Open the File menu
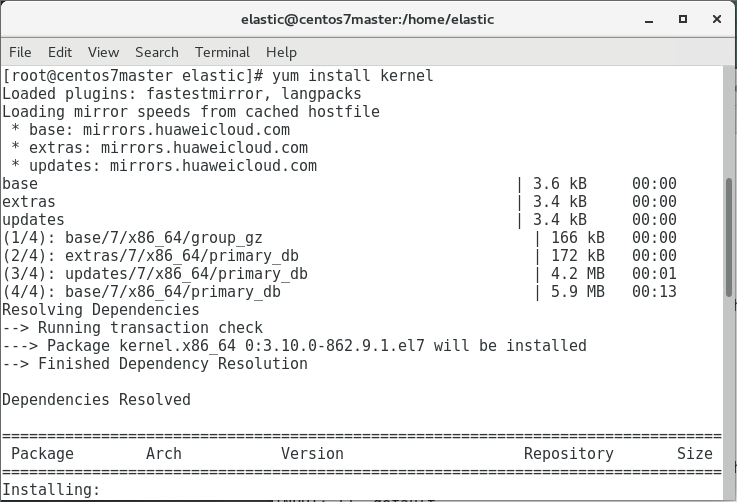This screenshot has width=737, height=502. [x=20, y=52]
